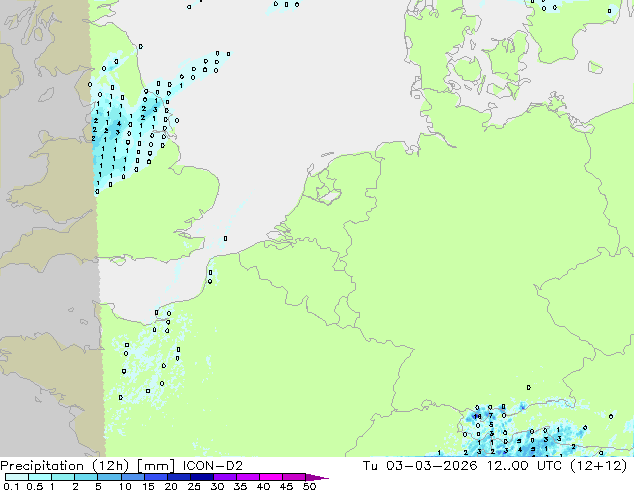Viewport: 634px width, 490px height.
Task: Click the "15" legend scale label
Action: tap(148, 486)
